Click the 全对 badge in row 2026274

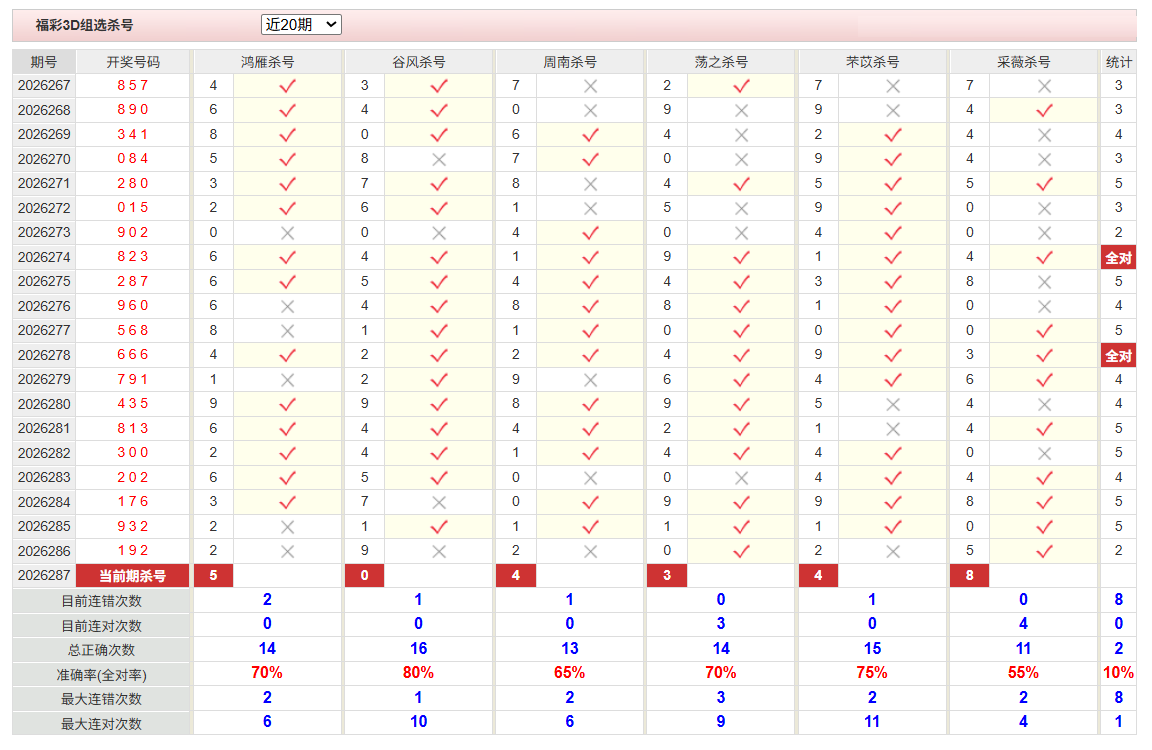[x=1118, y=258]
